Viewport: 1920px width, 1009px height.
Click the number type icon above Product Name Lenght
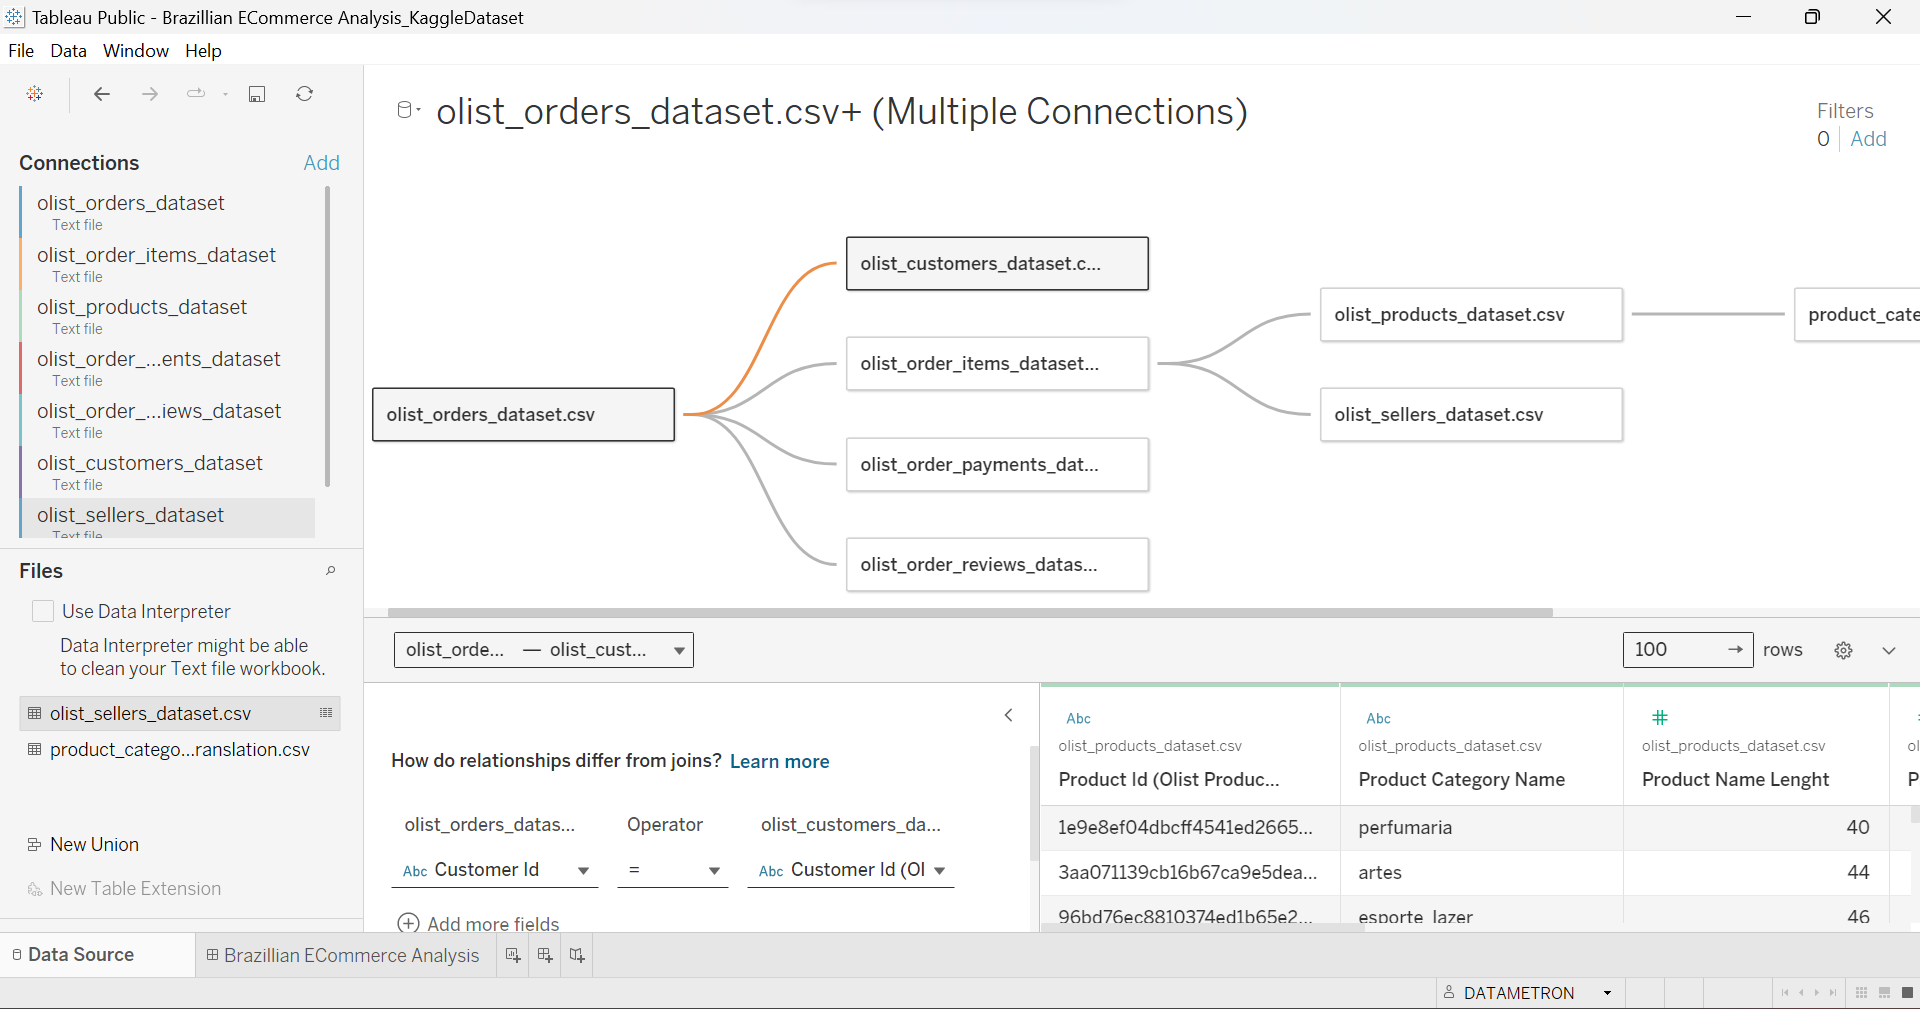pos(1660,717)
